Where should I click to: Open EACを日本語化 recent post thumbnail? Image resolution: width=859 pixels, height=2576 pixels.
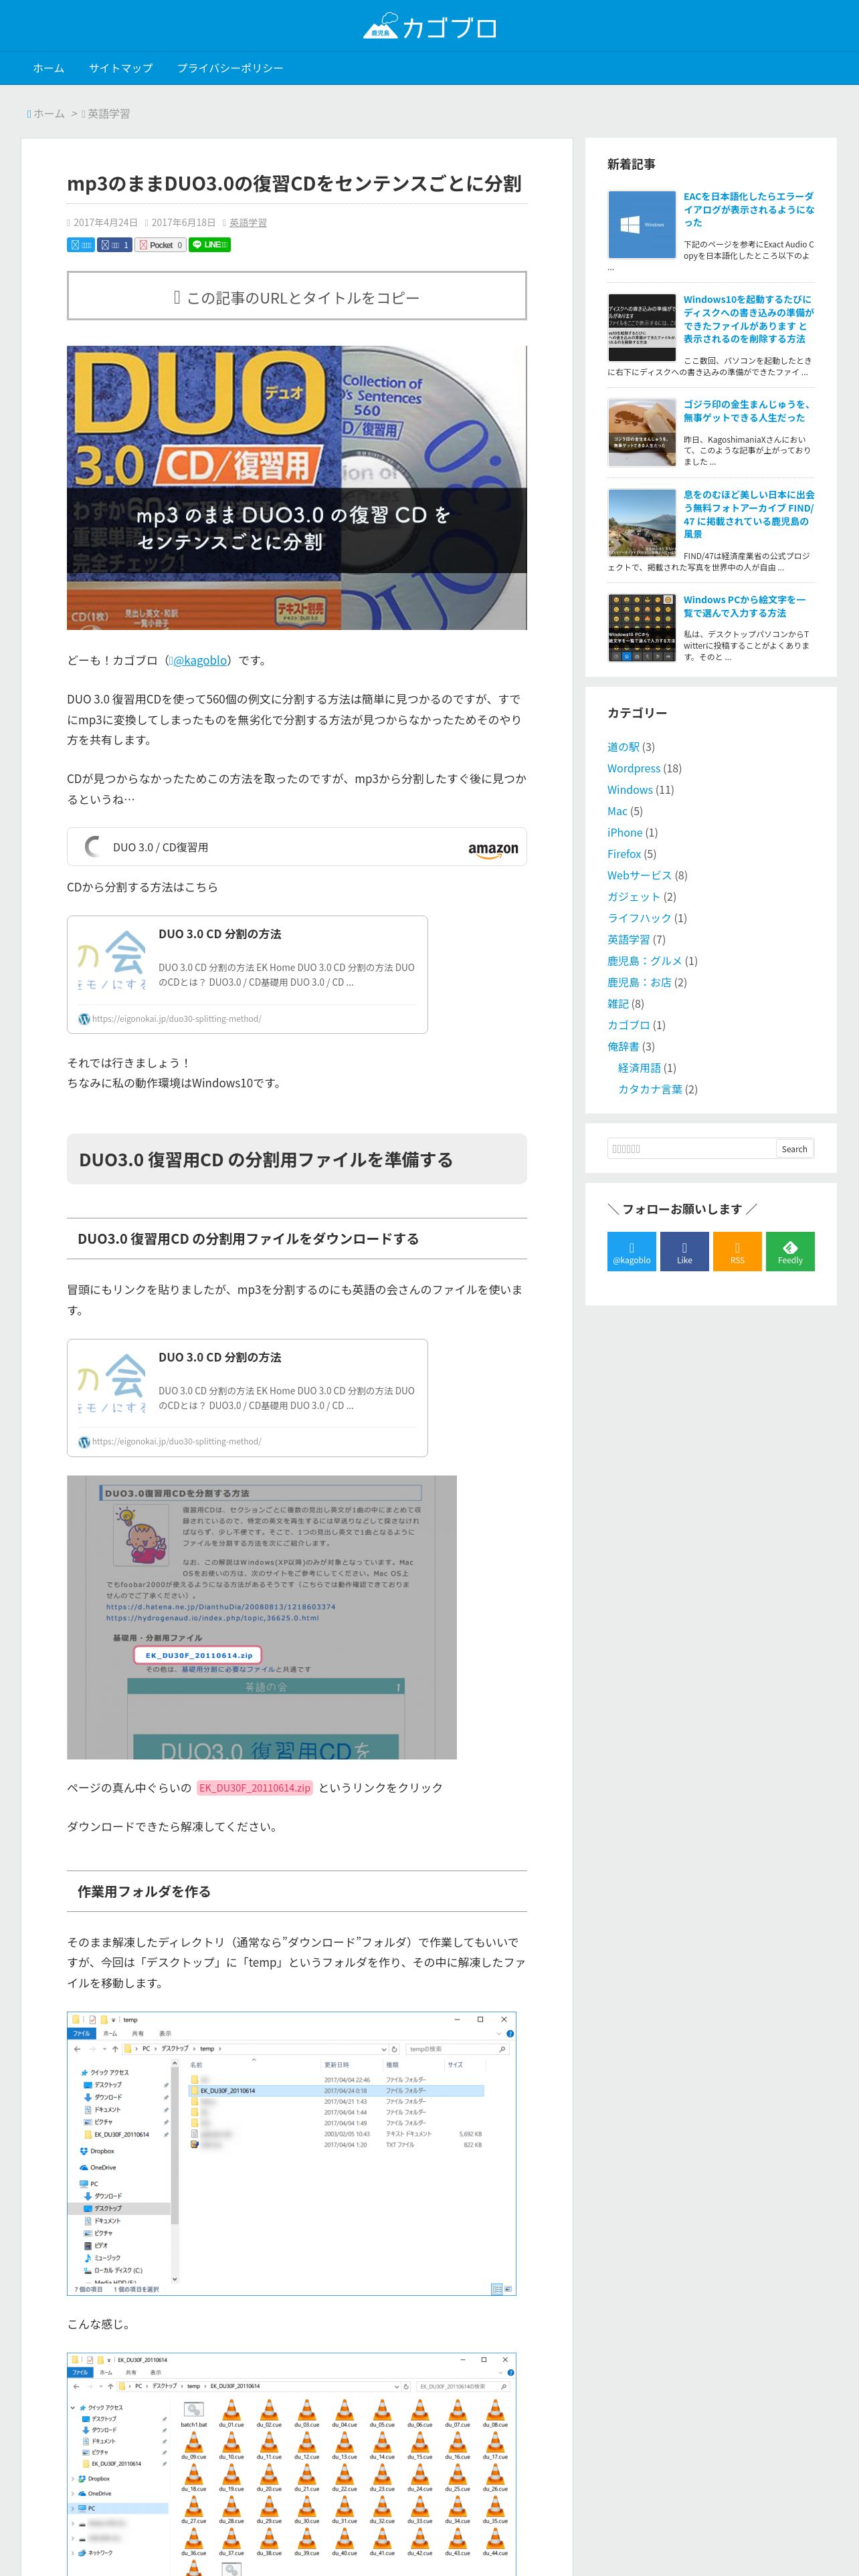[x=642, y=225]
